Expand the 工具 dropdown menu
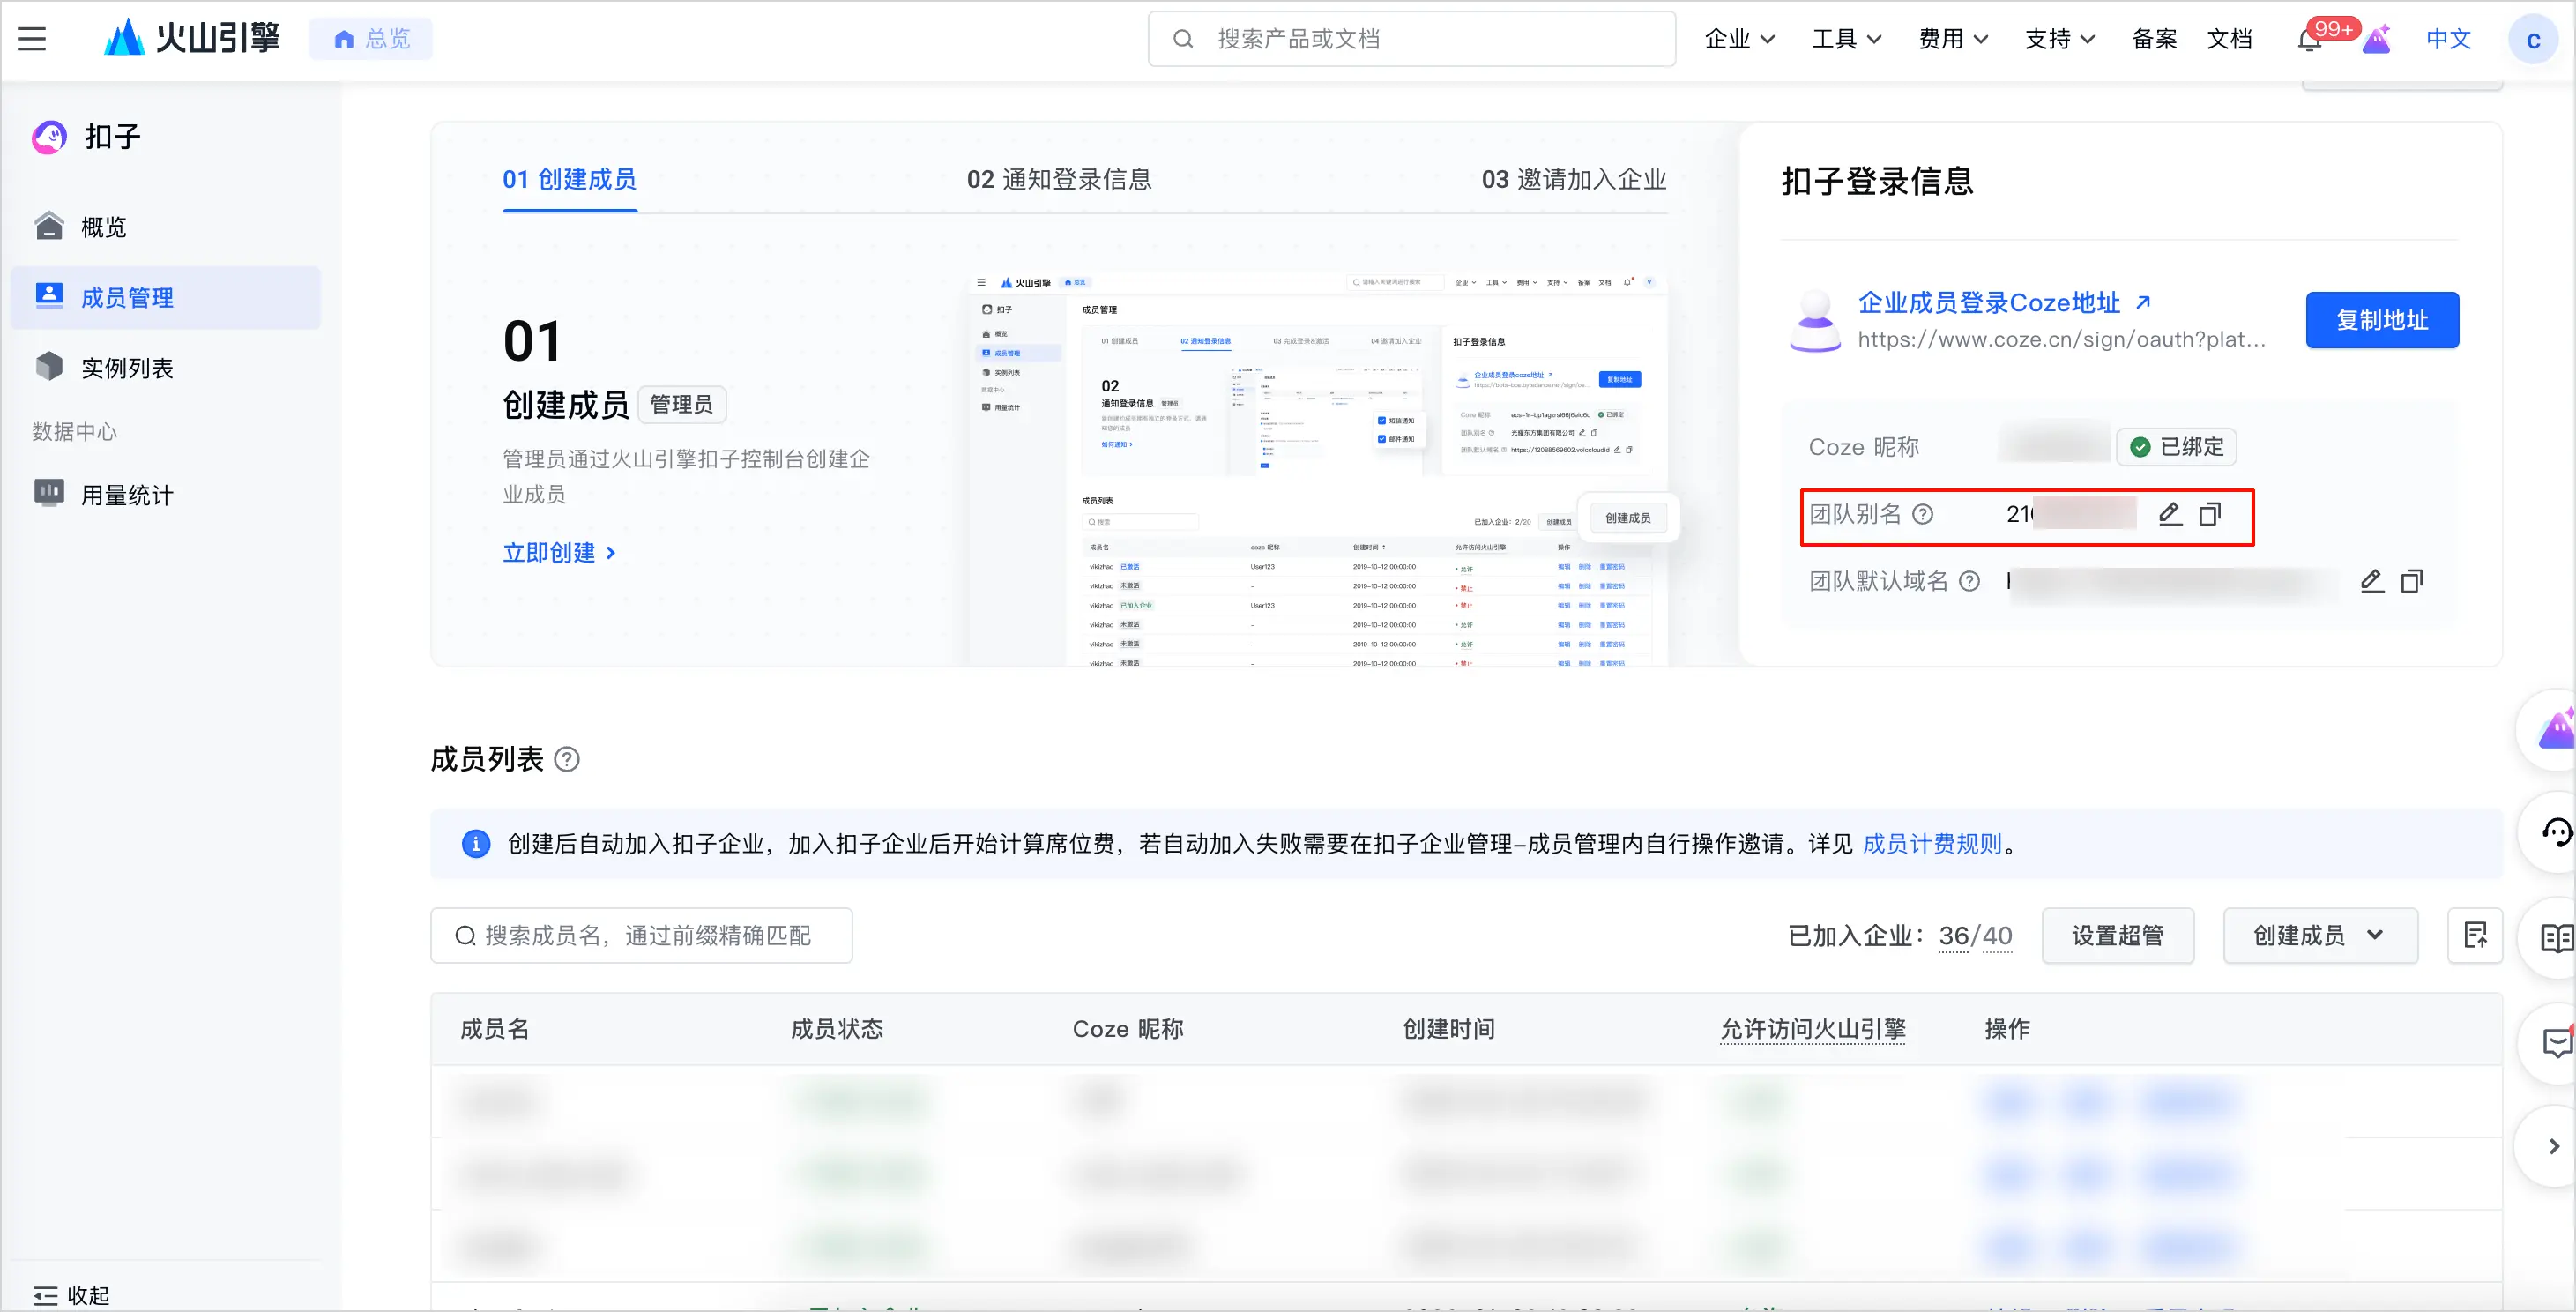 click(x=1846, y=39)
